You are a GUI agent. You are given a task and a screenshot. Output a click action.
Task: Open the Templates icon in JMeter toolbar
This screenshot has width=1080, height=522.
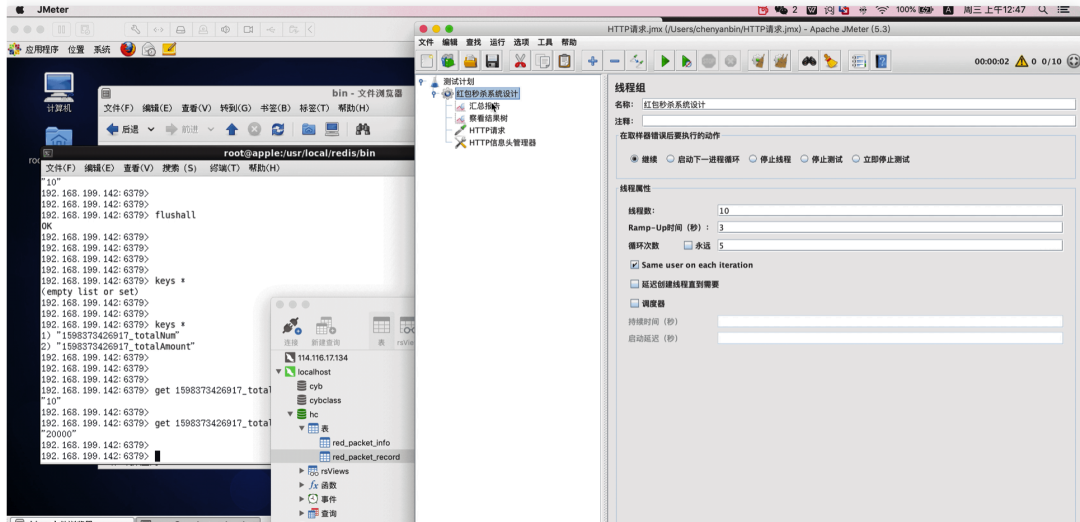(x=448, y=61)
